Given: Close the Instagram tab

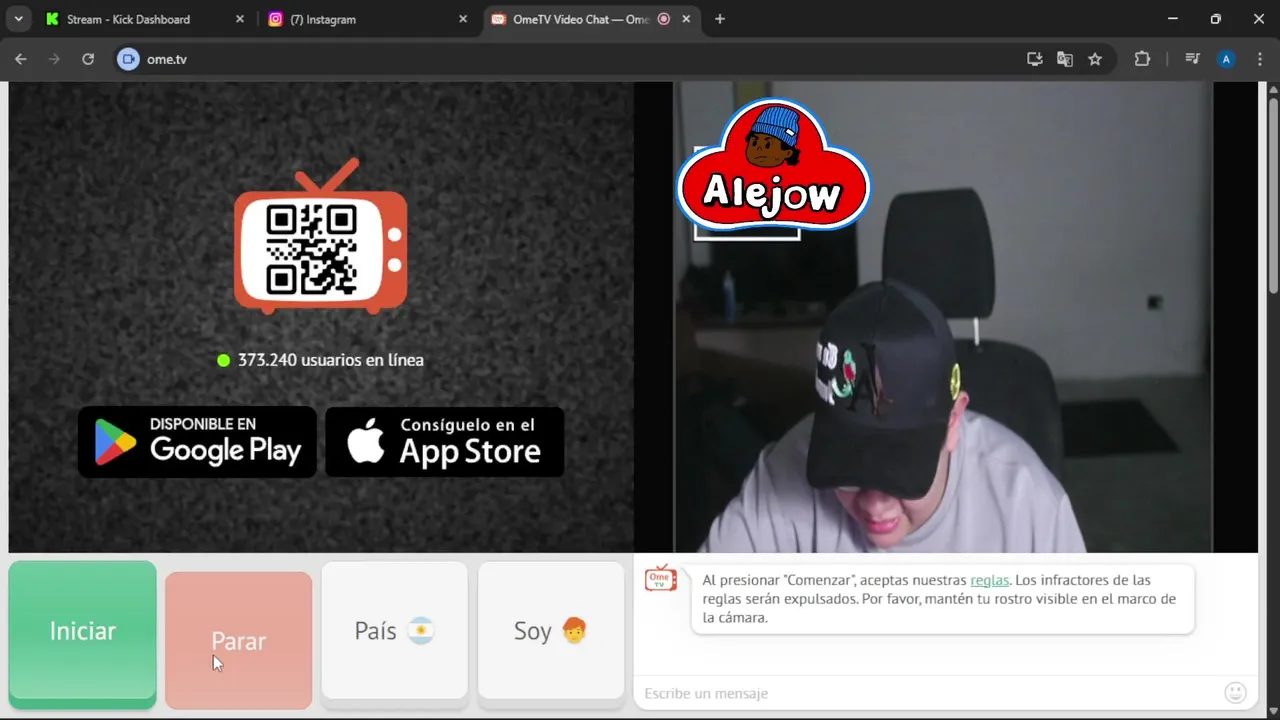Looking at the screenshot, I should (463, 19).
